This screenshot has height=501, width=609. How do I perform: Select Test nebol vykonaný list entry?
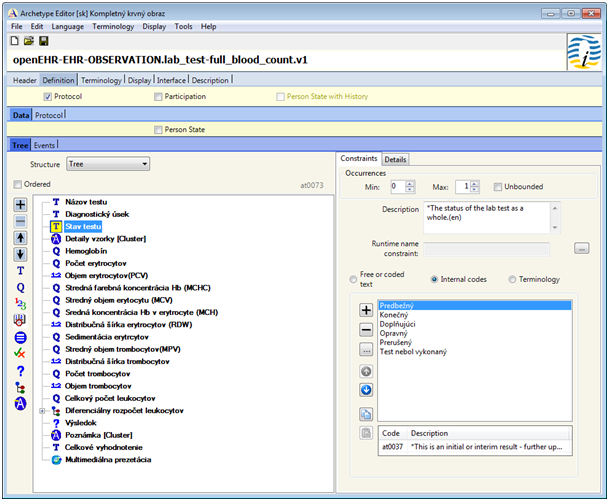[x=413, y=352]
